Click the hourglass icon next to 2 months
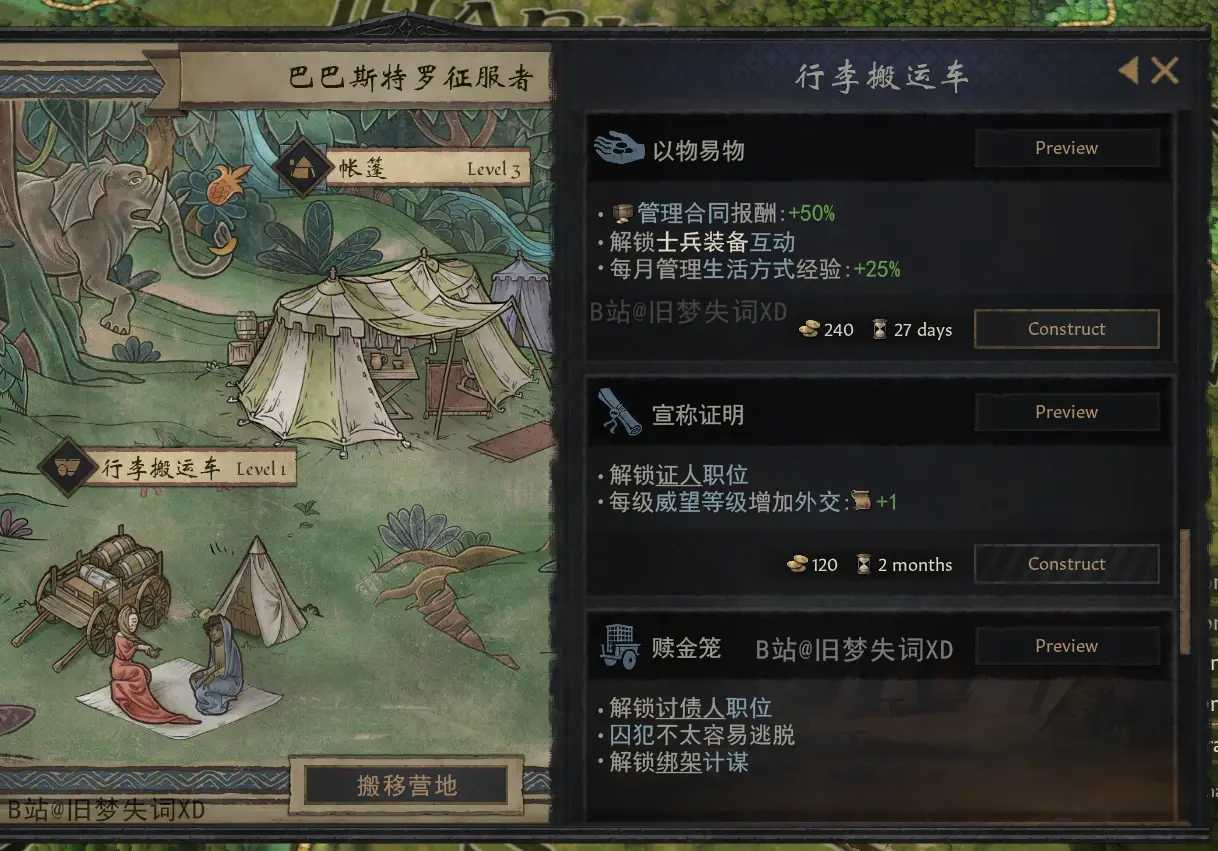 [863, 565]
